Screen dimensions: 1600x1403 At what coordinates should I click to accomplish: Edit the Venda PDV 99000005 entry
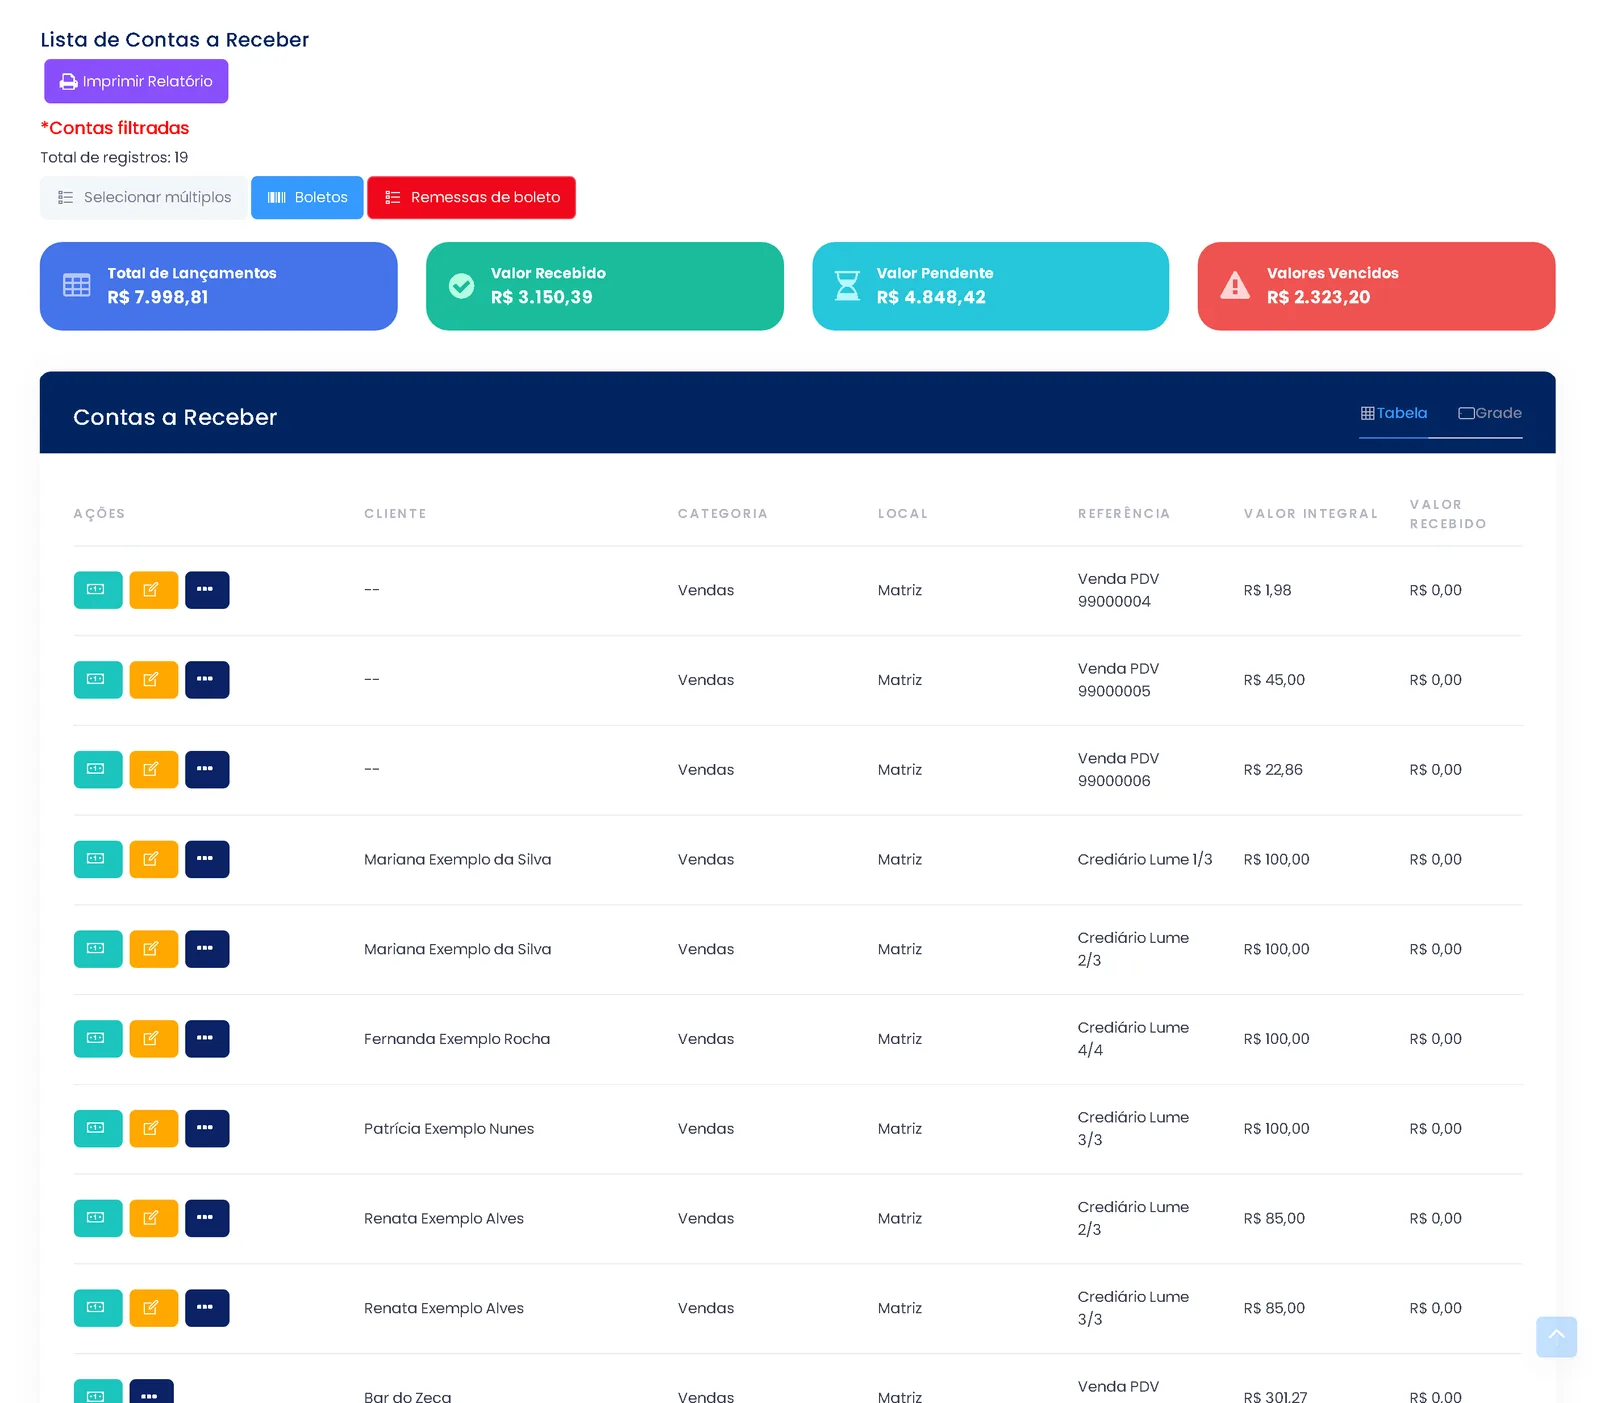point(154,680)
